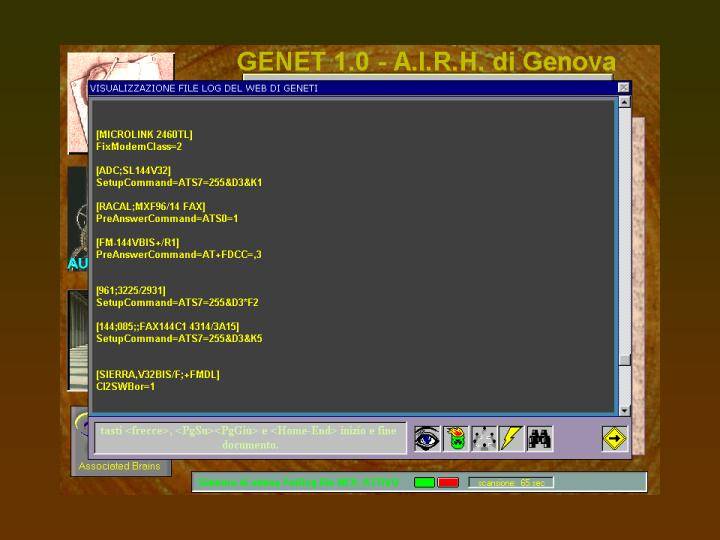Click the yellow arrow road sign icon
720x540 pixels.
point(614,439)
